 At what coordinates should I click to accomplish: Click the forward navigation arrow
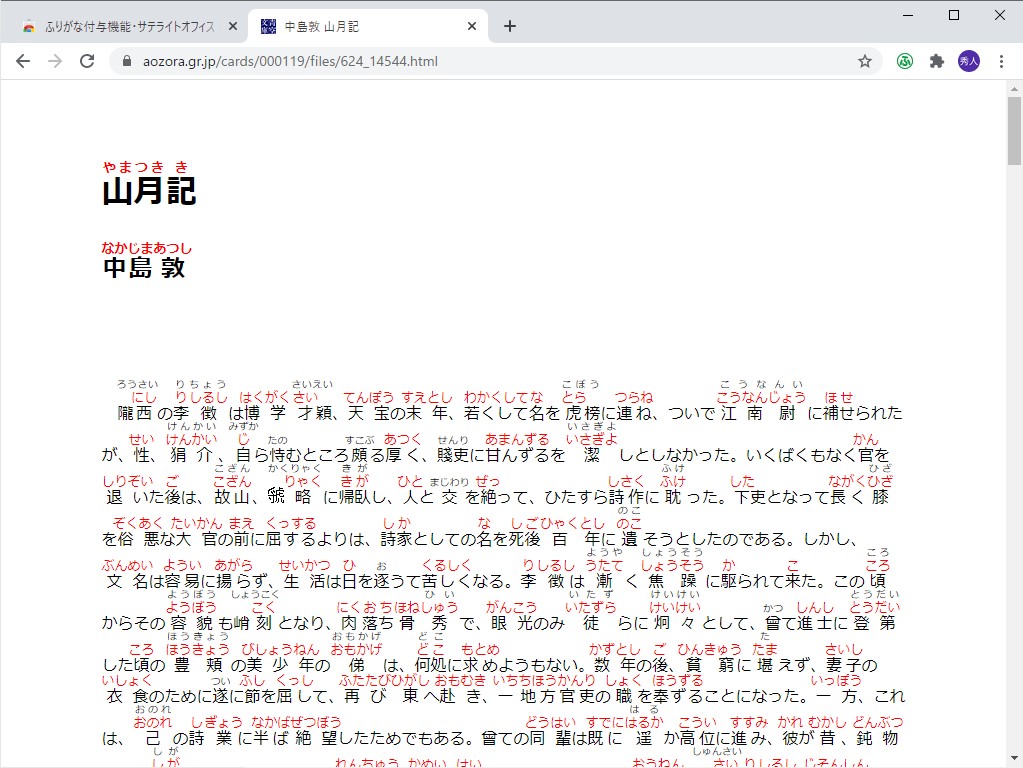pos(55,60)
